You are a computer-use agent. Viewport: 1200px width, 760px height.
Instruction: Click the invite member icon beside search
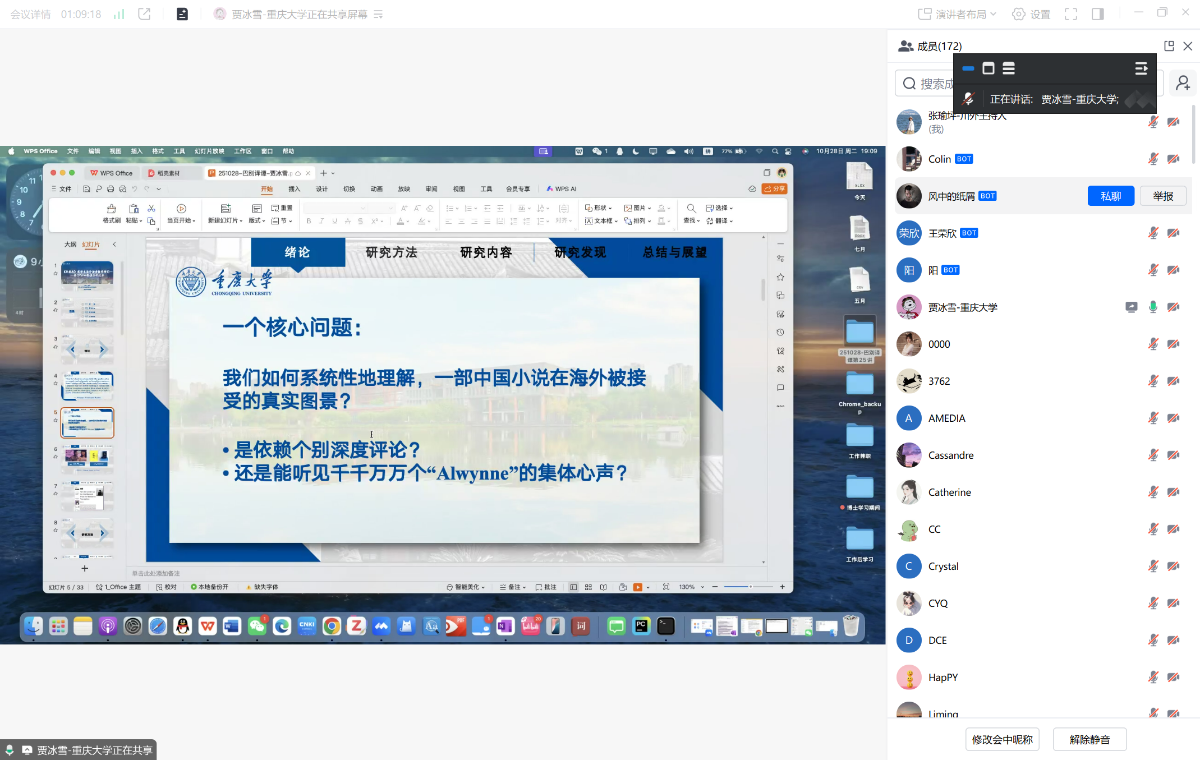(1183, 84)
